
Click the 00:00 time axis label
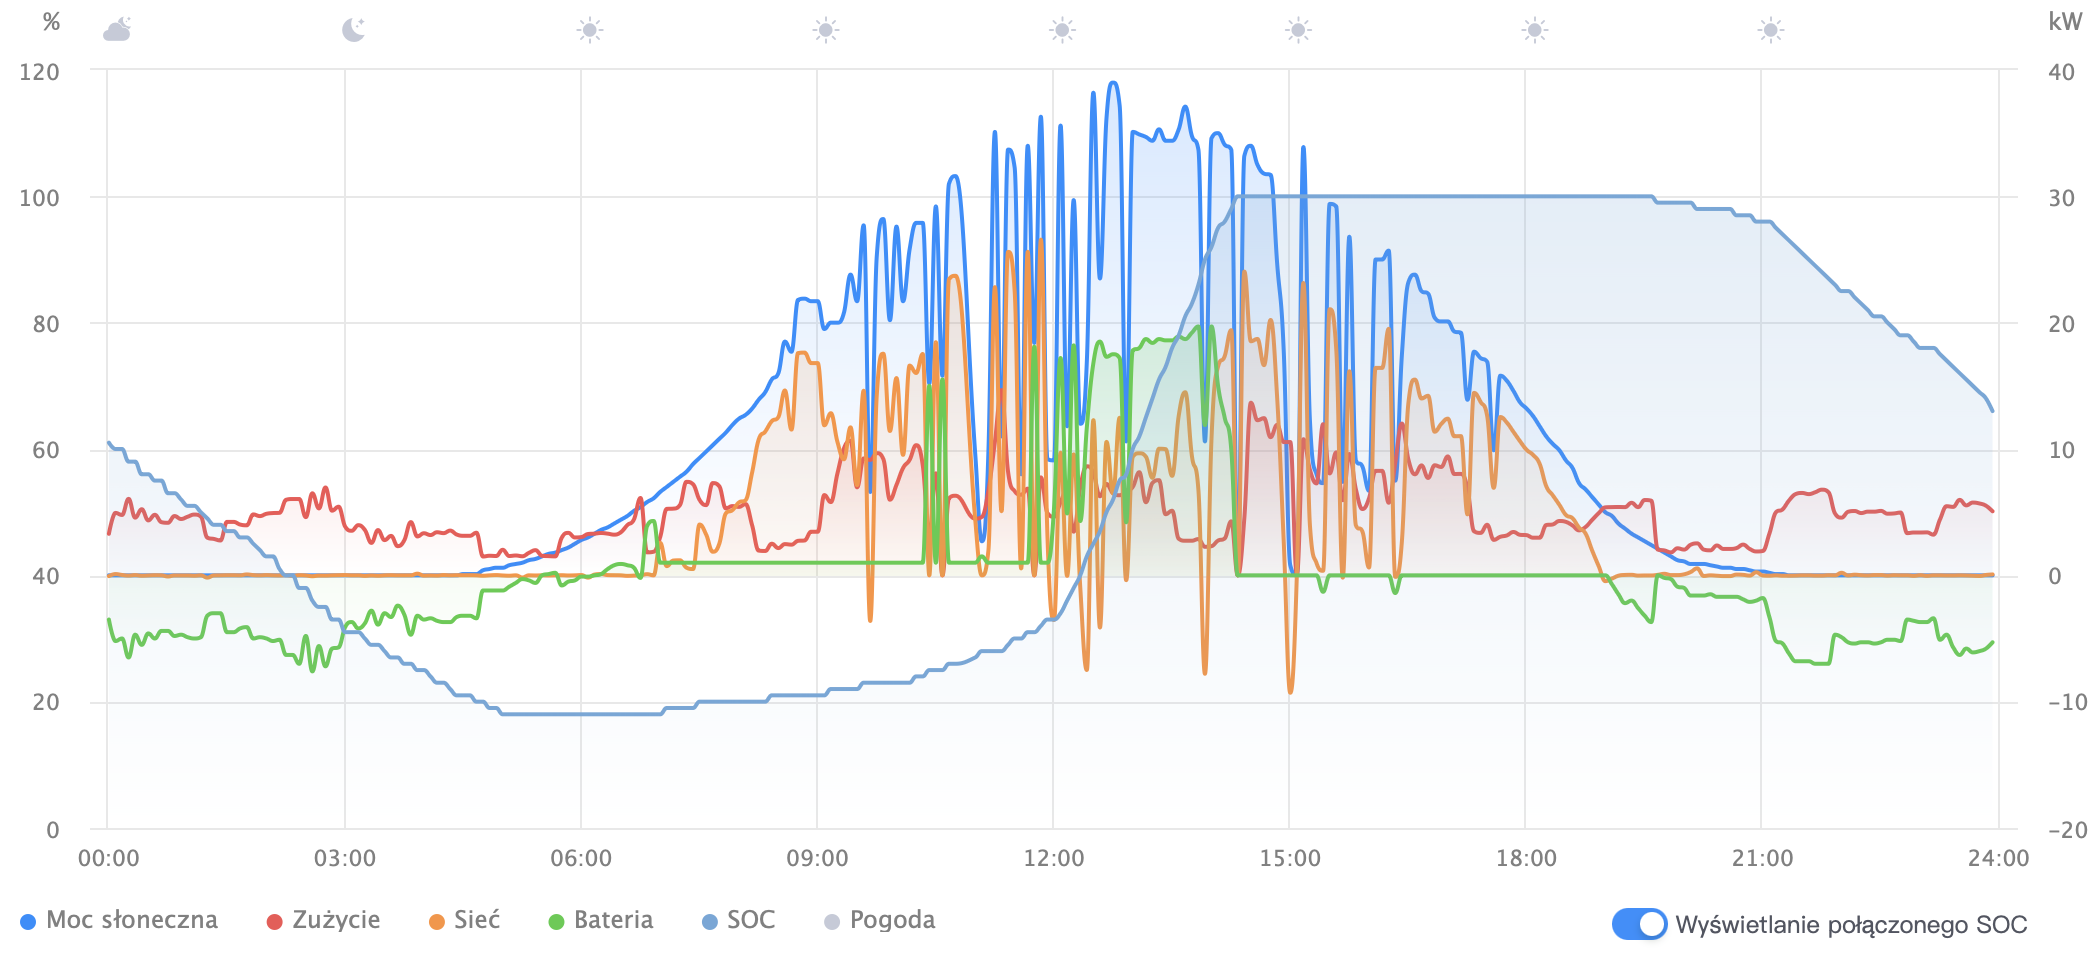tap(109, 858)
